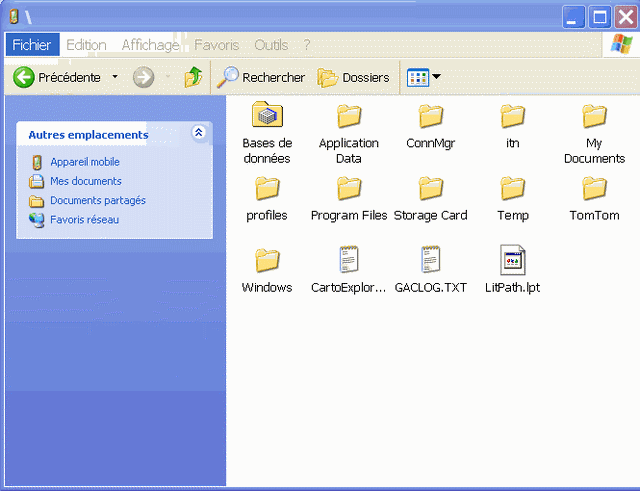This screenshot has width=640, height=491.
Task: Select the CartoExplorer text file icon
Action: click(x=349, y=260)
